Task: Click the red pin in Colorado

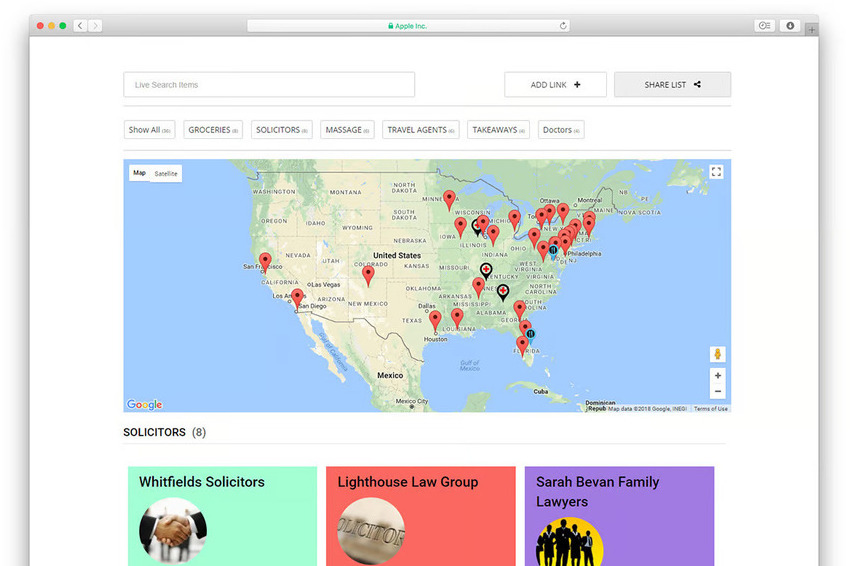Action: tap(368, 275)
